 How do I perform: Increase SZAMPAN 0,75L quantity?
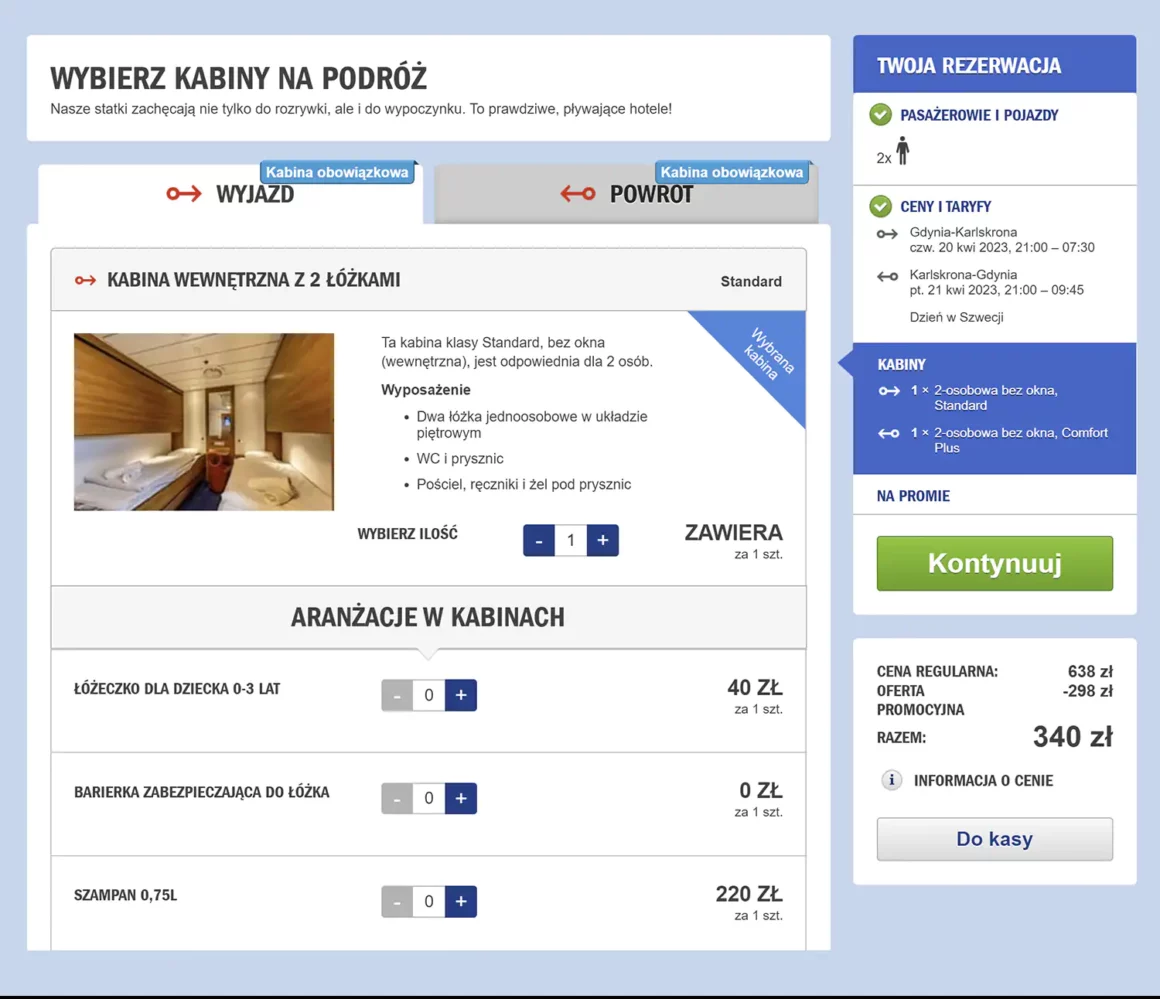coord(460,901)
